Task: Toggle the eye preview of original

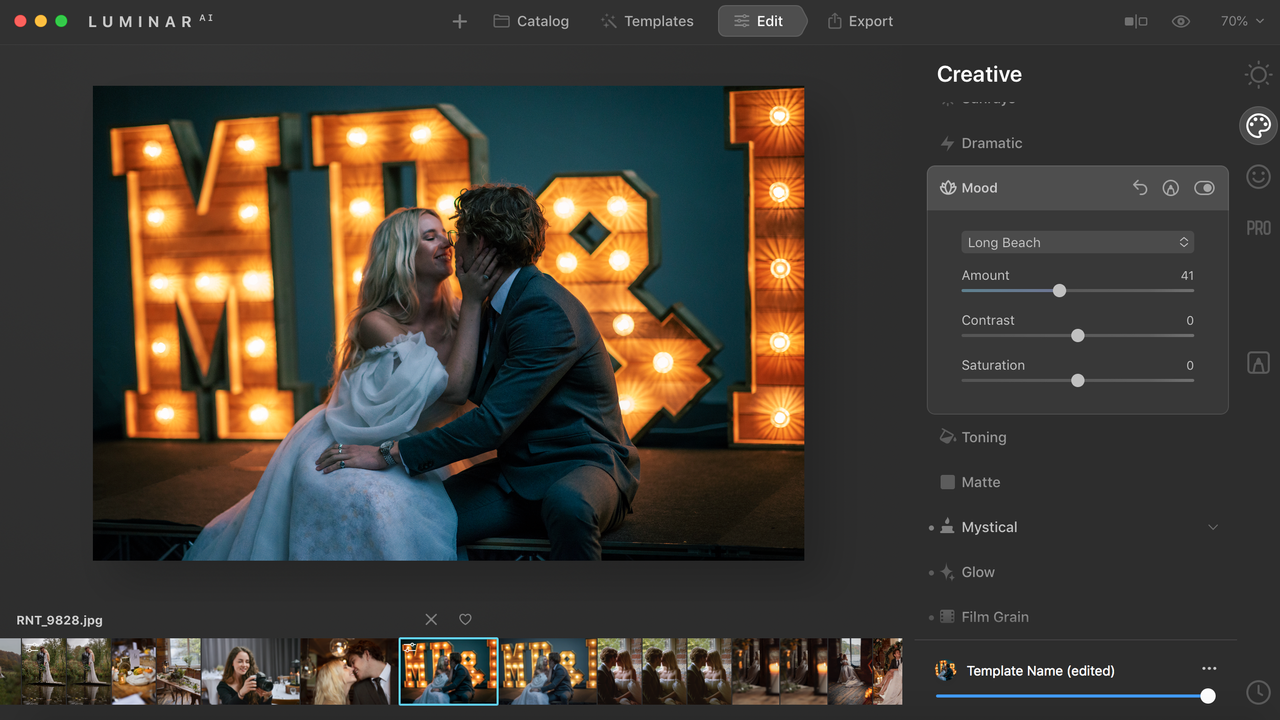Action: click(1181, 21)
